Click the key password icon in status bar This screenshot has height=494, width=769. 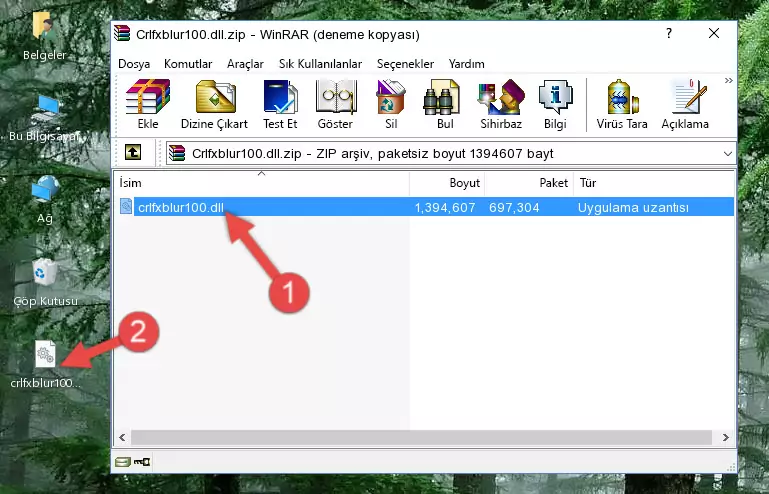(x=142, y=462)
